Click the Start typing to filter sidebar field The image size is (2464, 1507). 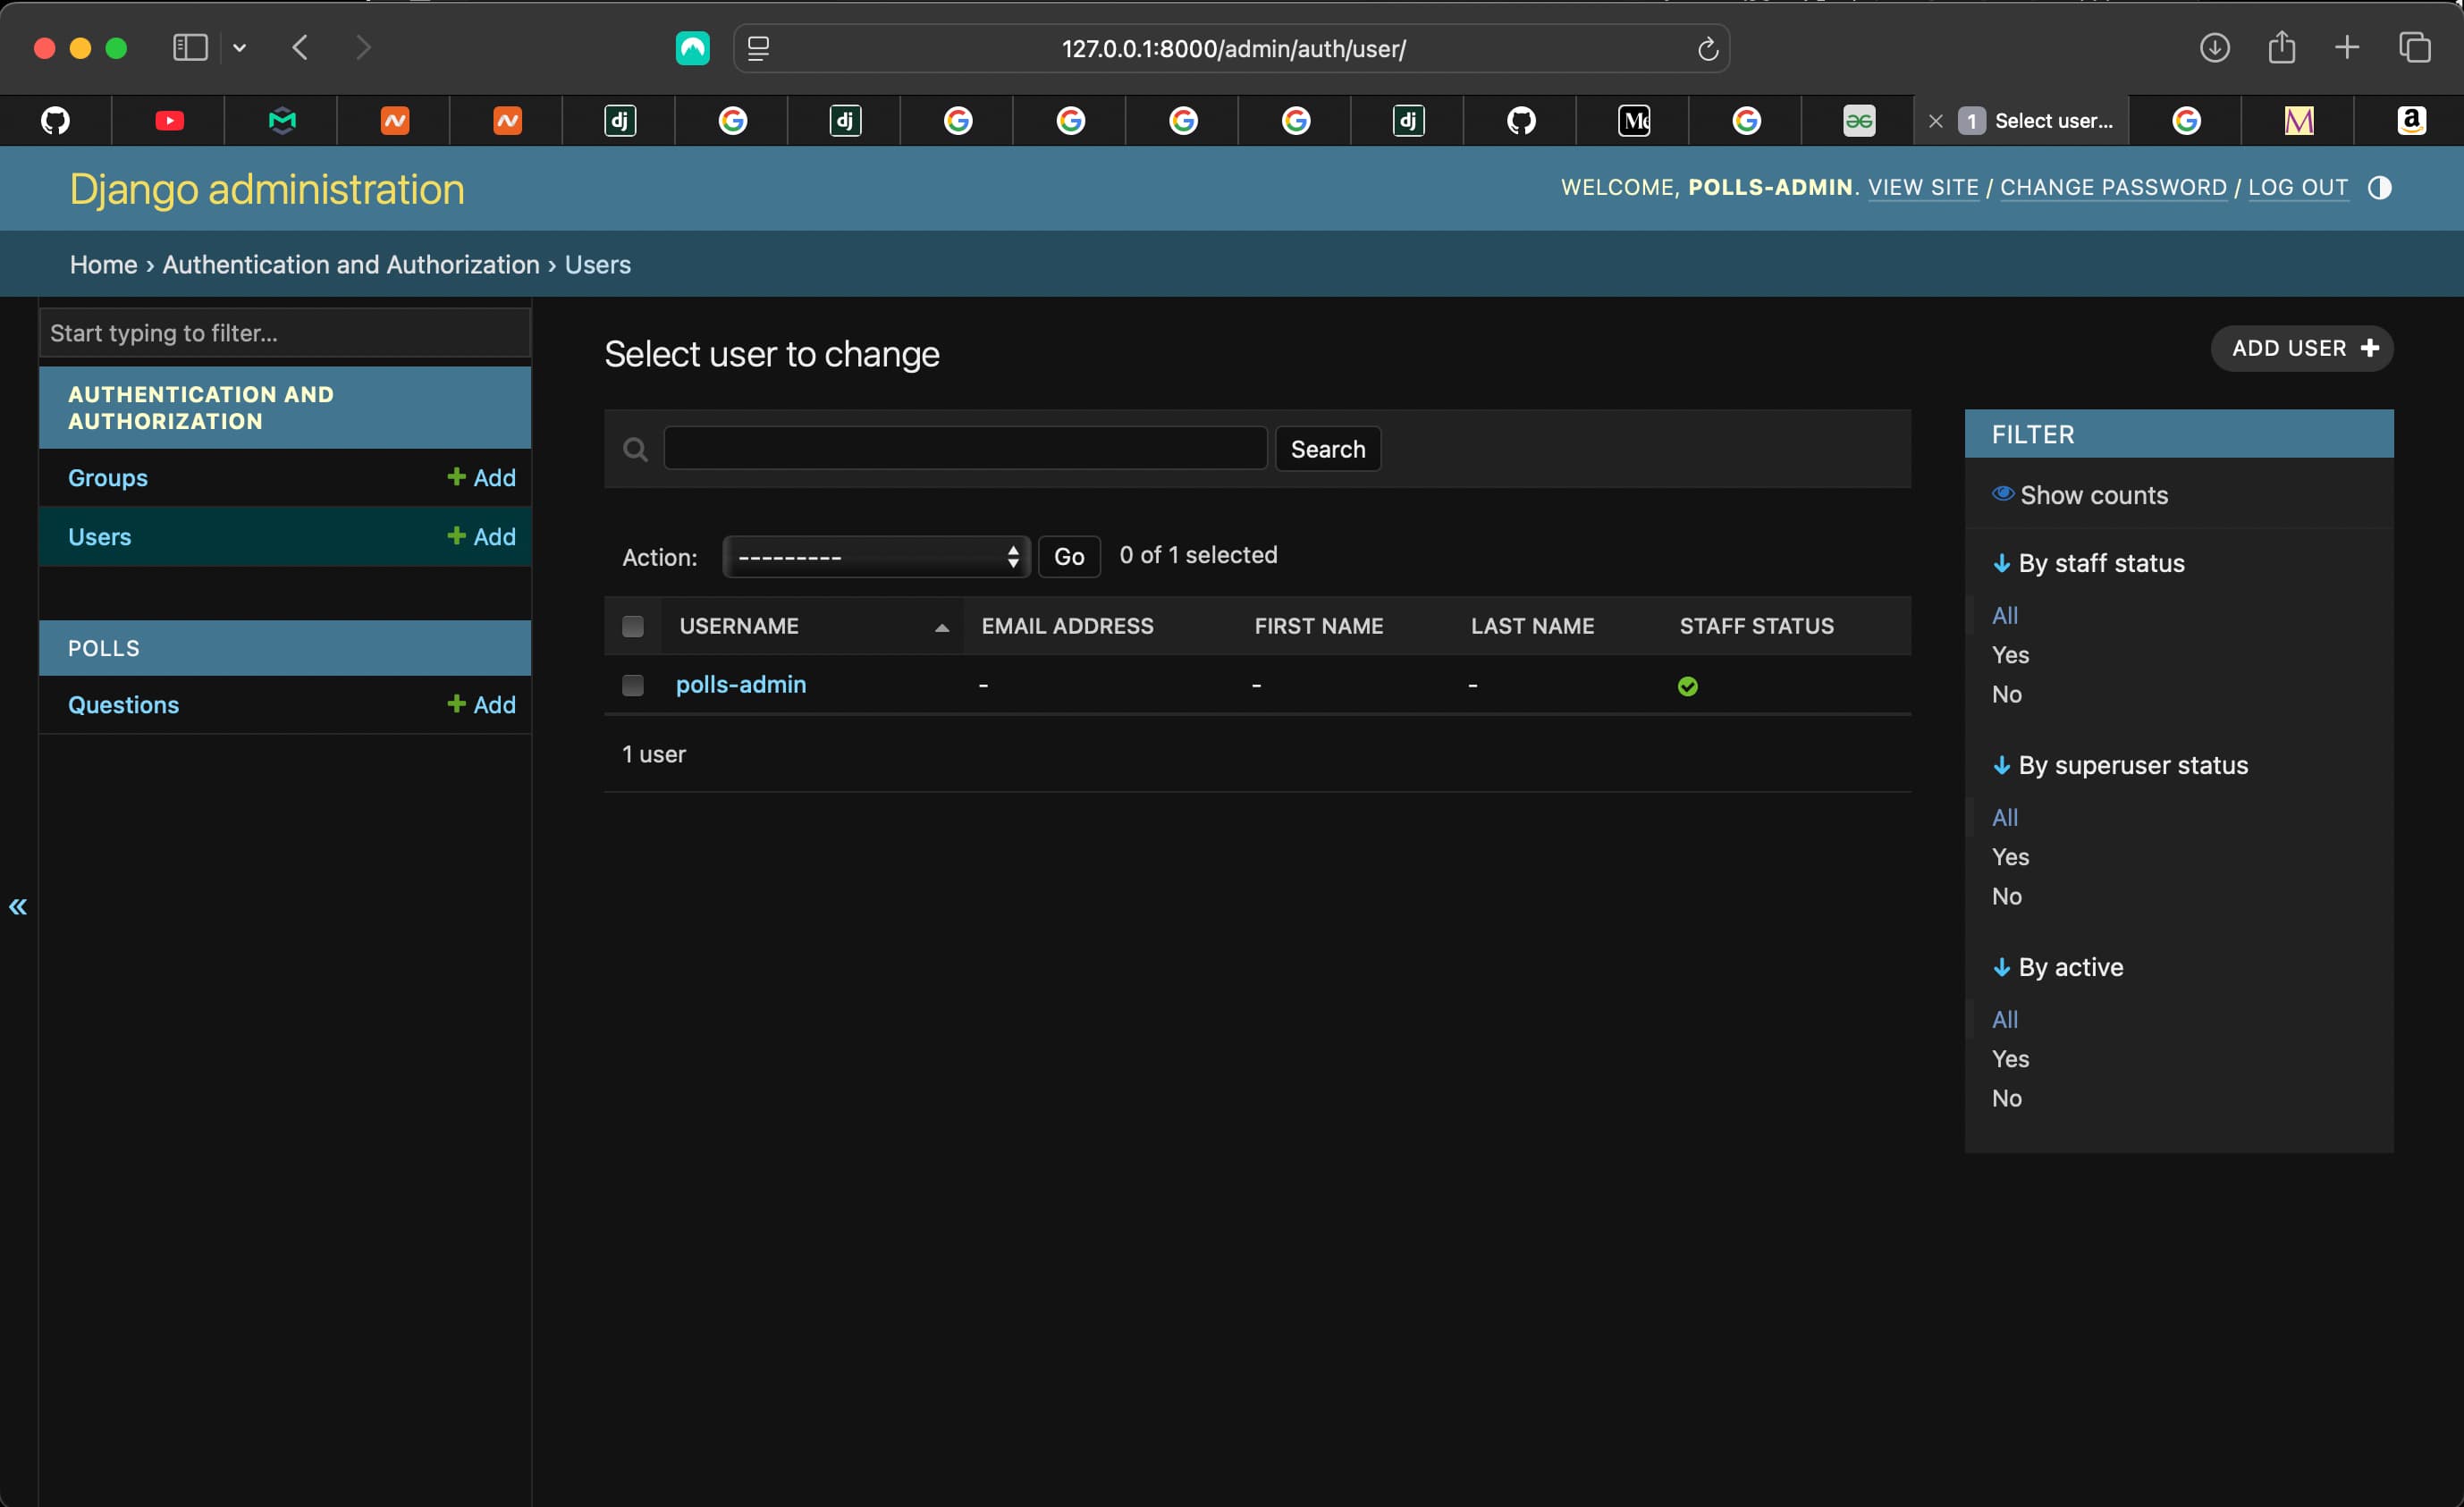[285, 333]
